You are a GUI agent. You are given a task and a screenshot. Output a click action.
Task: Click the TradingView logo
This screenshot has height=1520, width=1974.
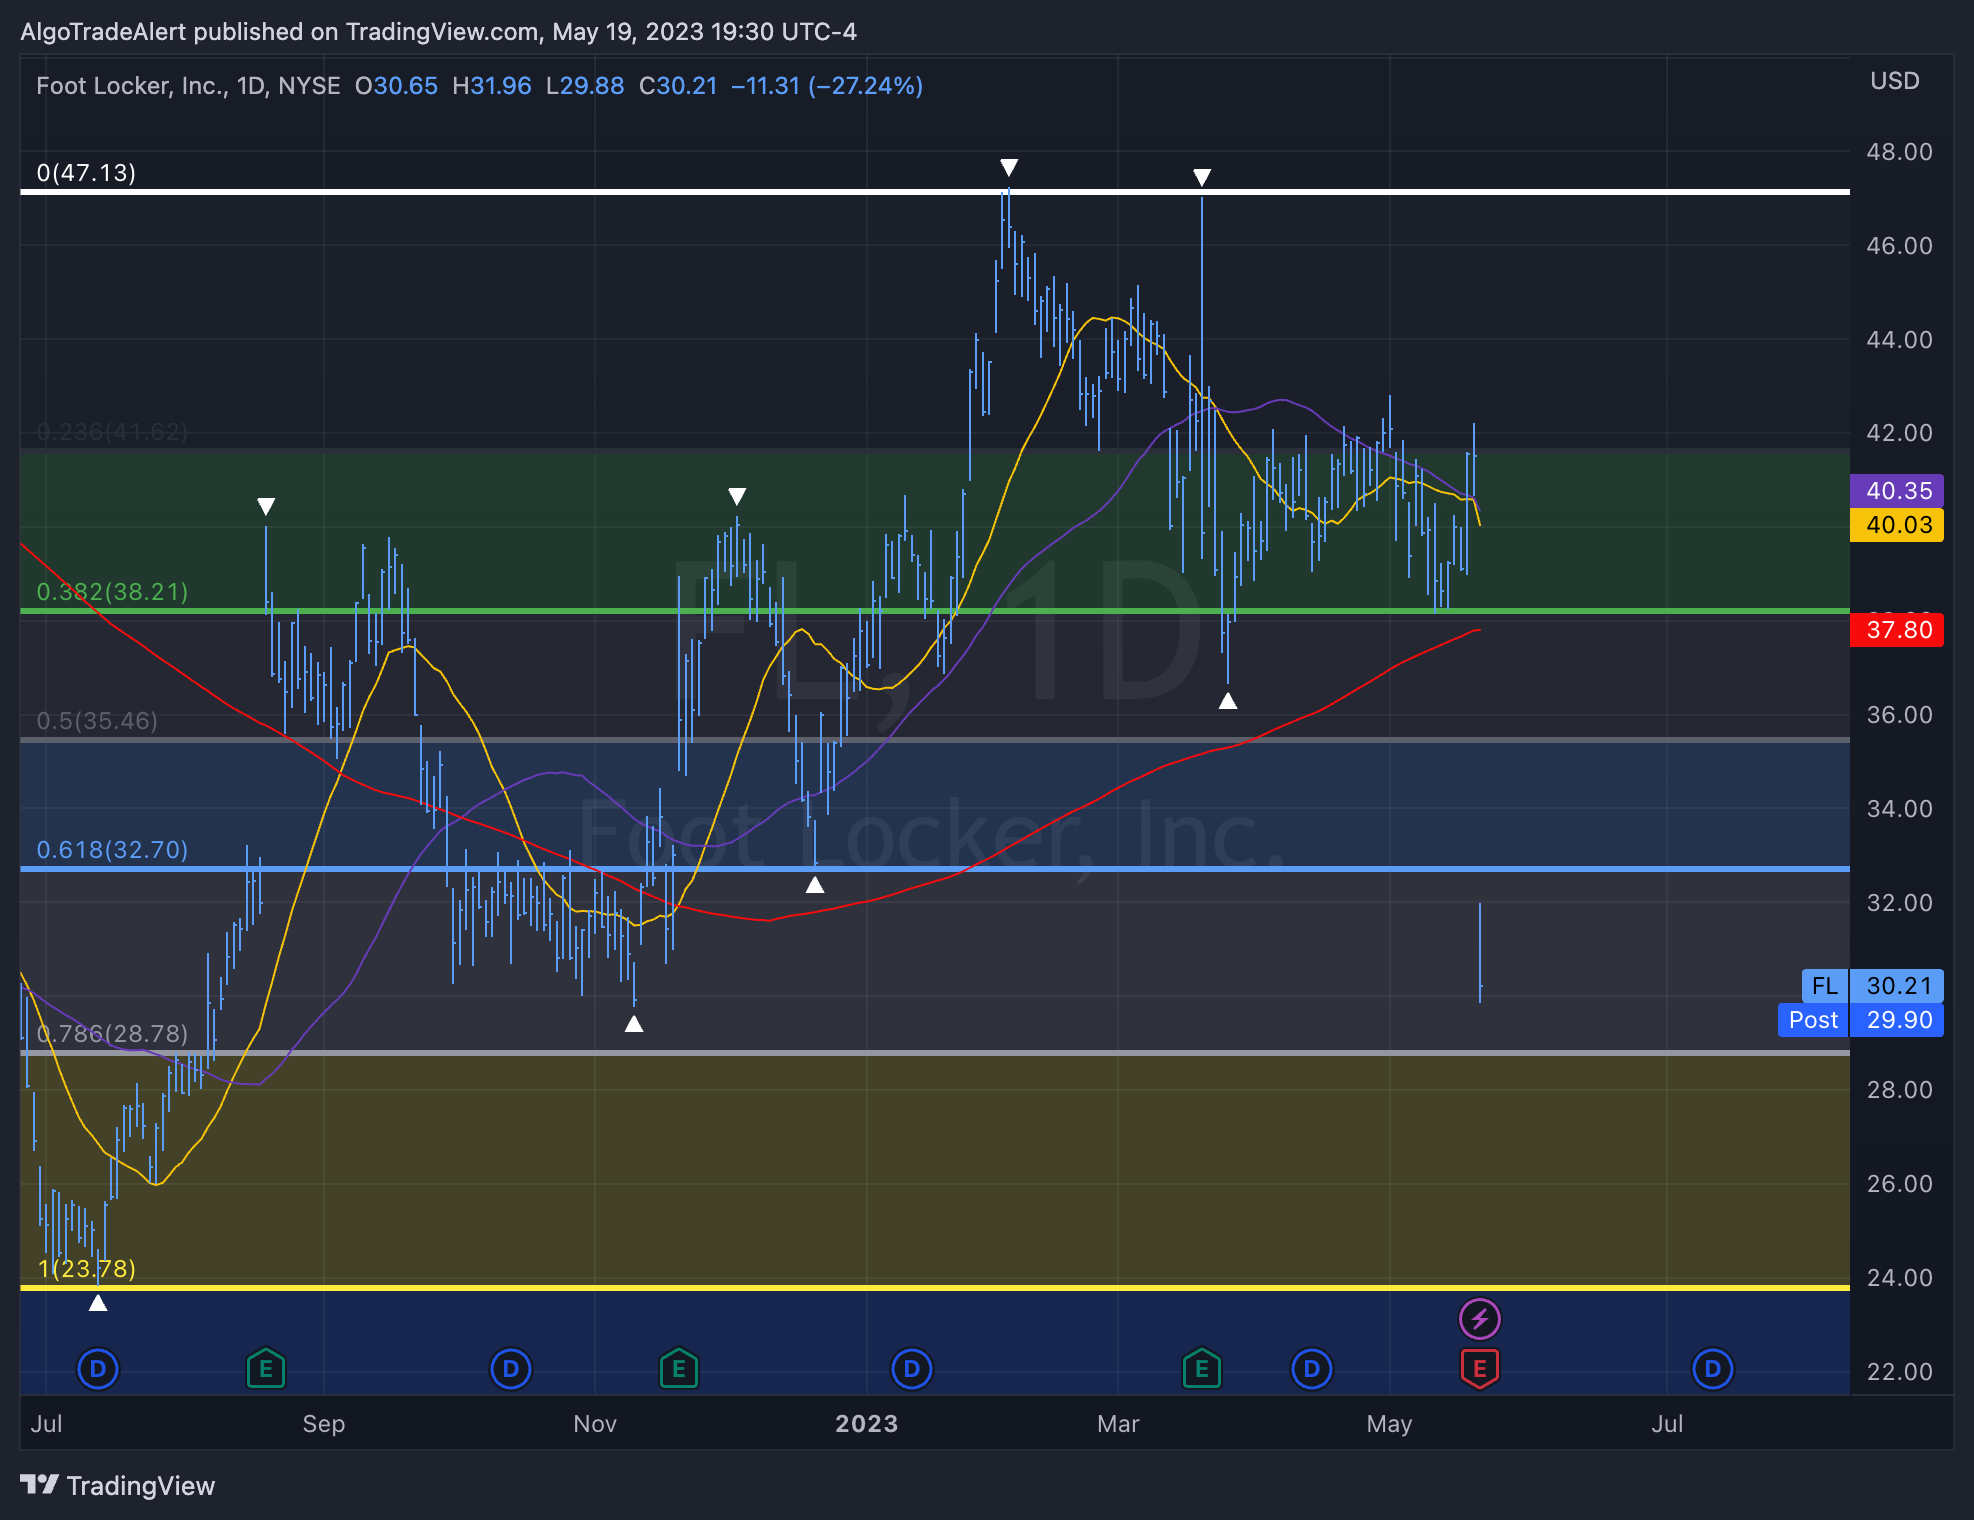117,1486
